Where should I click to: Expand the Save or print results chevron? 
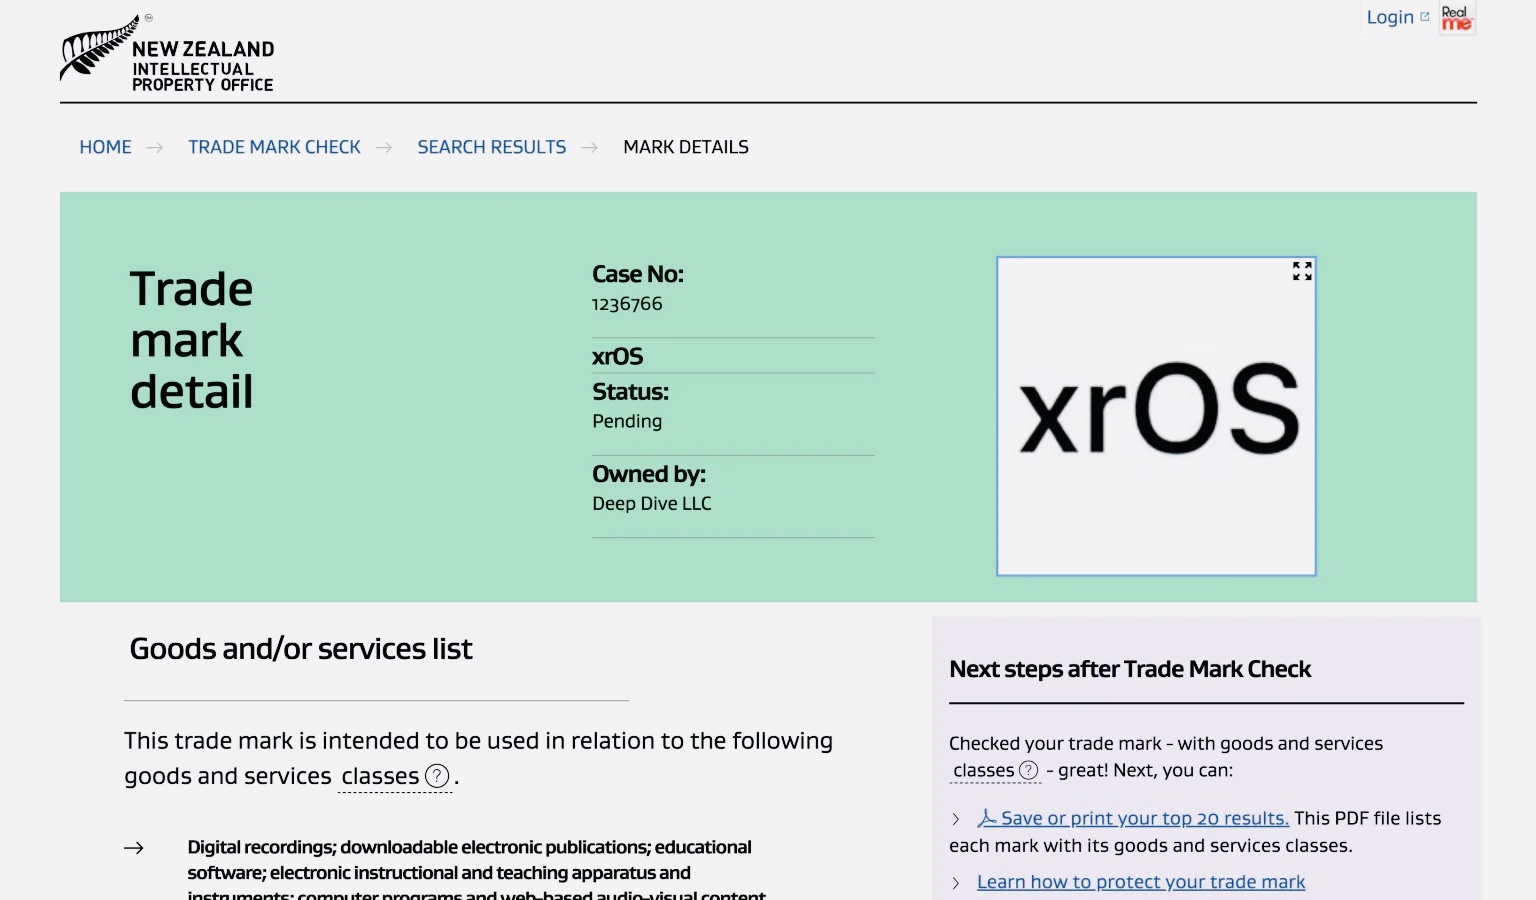click(956, 819)
